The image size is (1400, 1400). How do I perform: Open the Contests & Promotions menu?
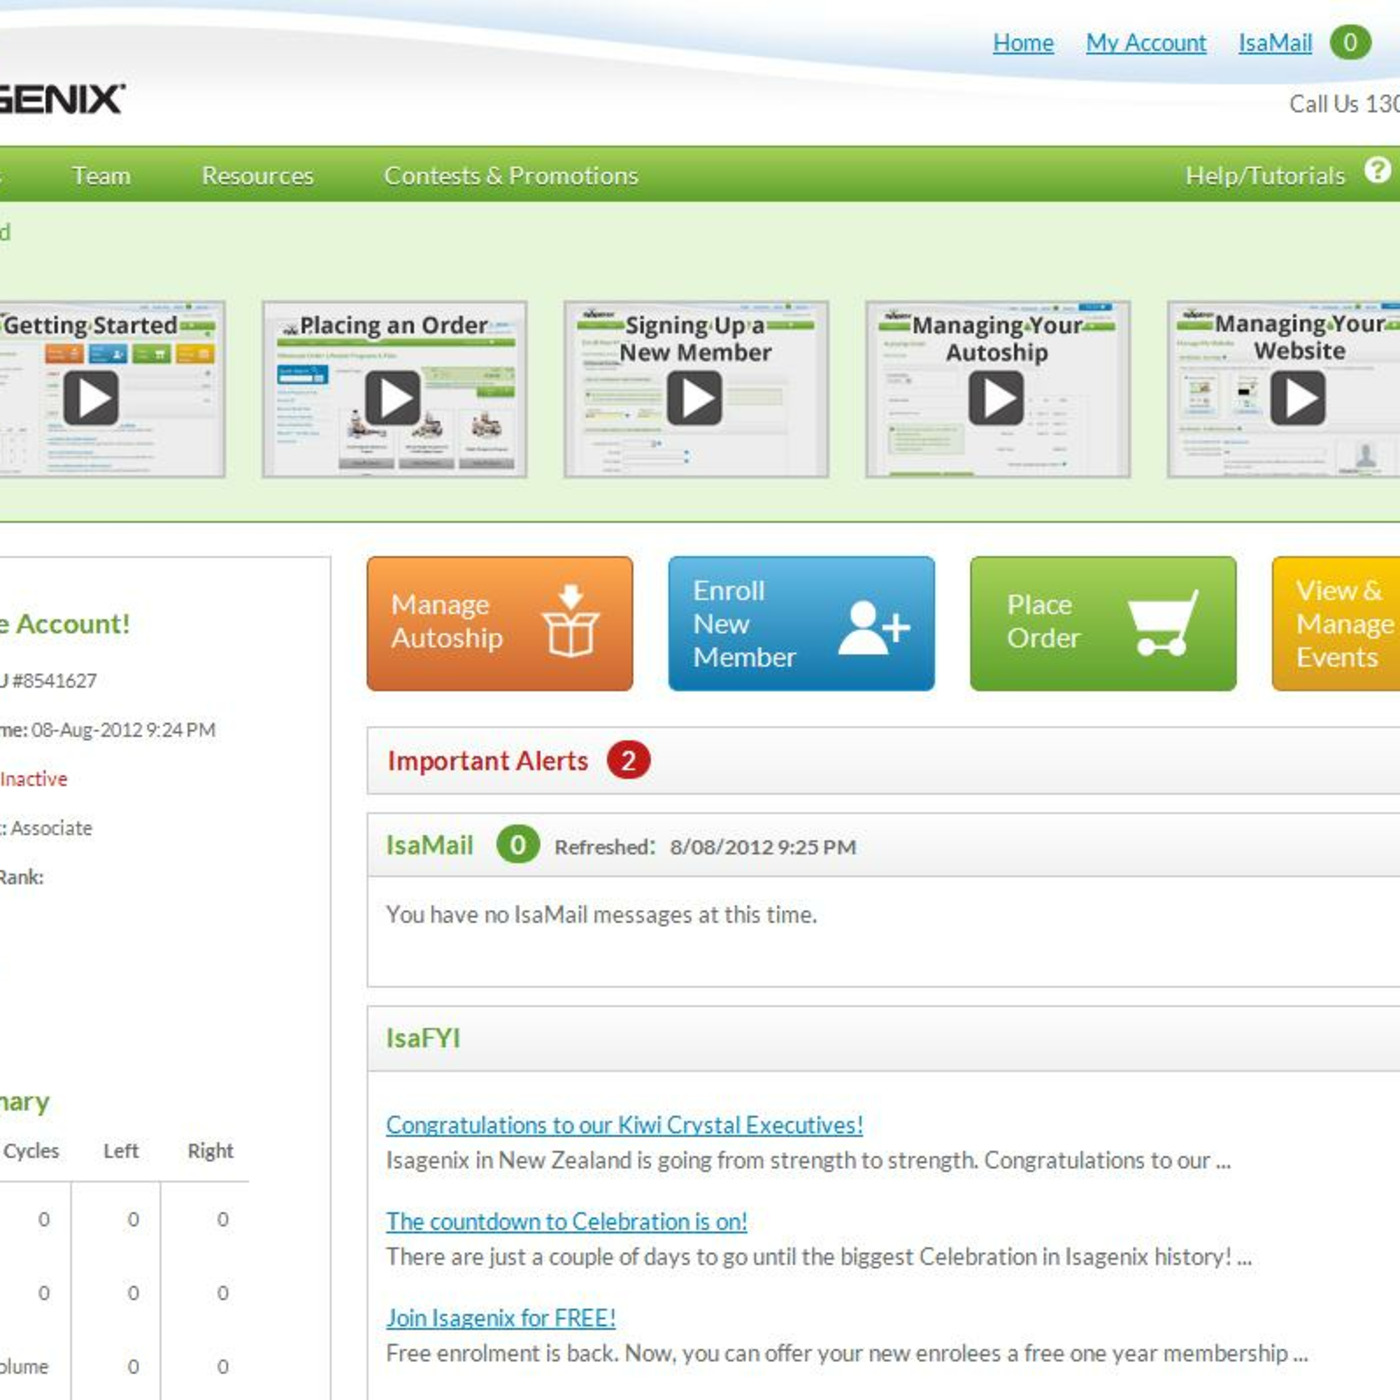pyautogui.click(x=510, y=176)
